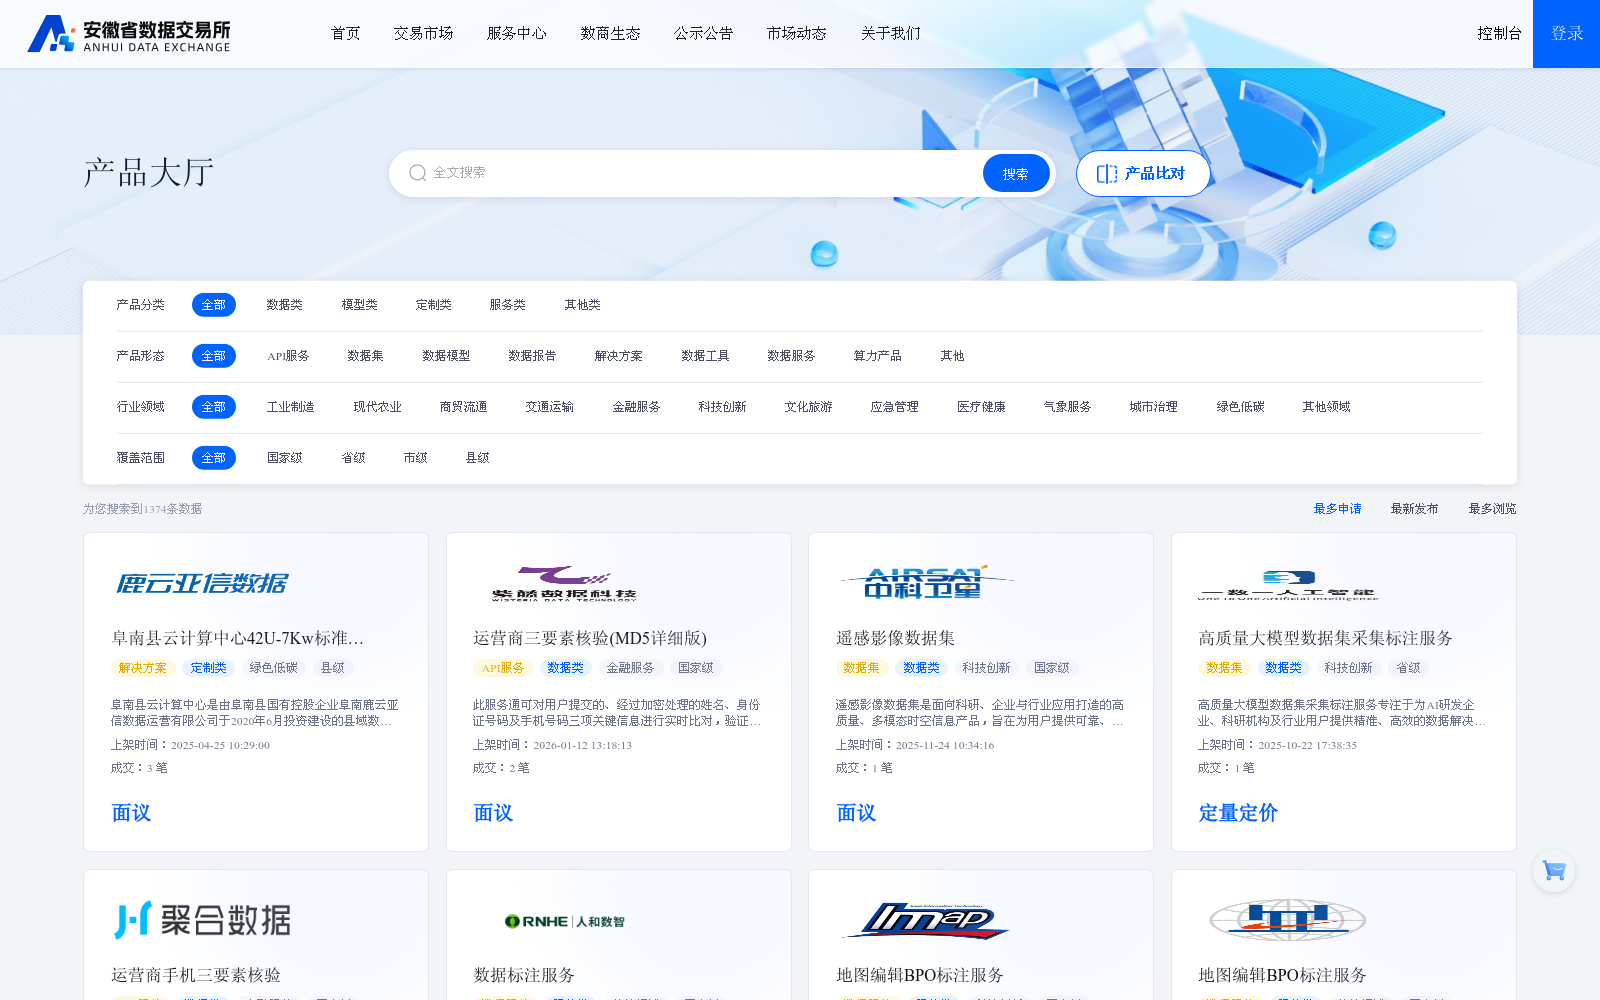
Task: Click the blue 搜索 button
Action: click(1016, 173)
